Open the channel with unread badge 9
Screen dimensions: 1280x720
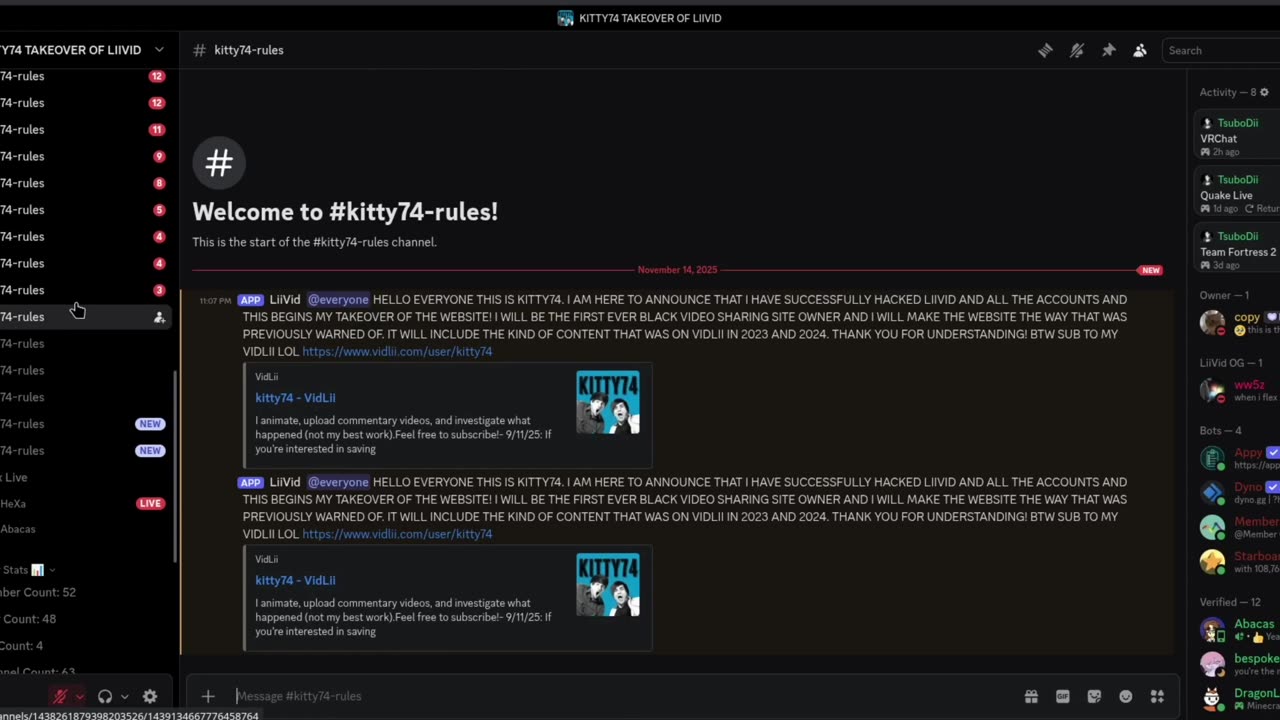coord(85,157)
